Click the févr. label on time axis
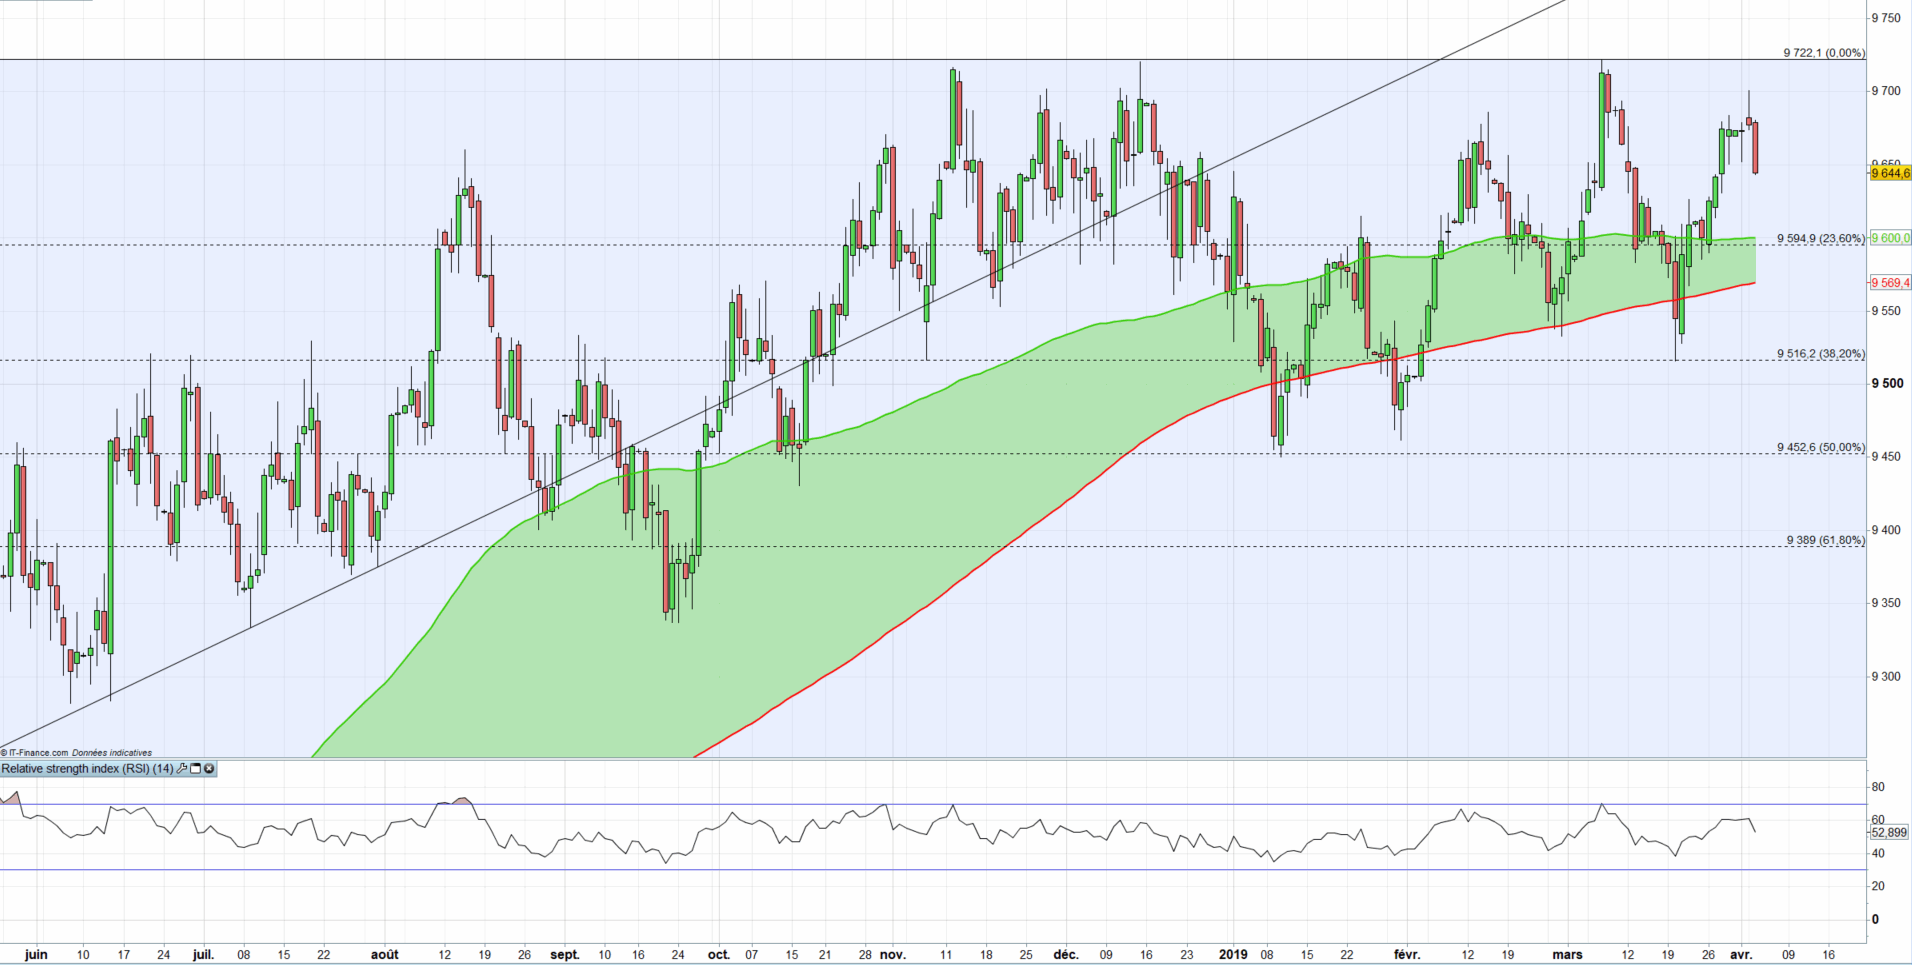1912x965 pixels. [x=1406, y=954]
